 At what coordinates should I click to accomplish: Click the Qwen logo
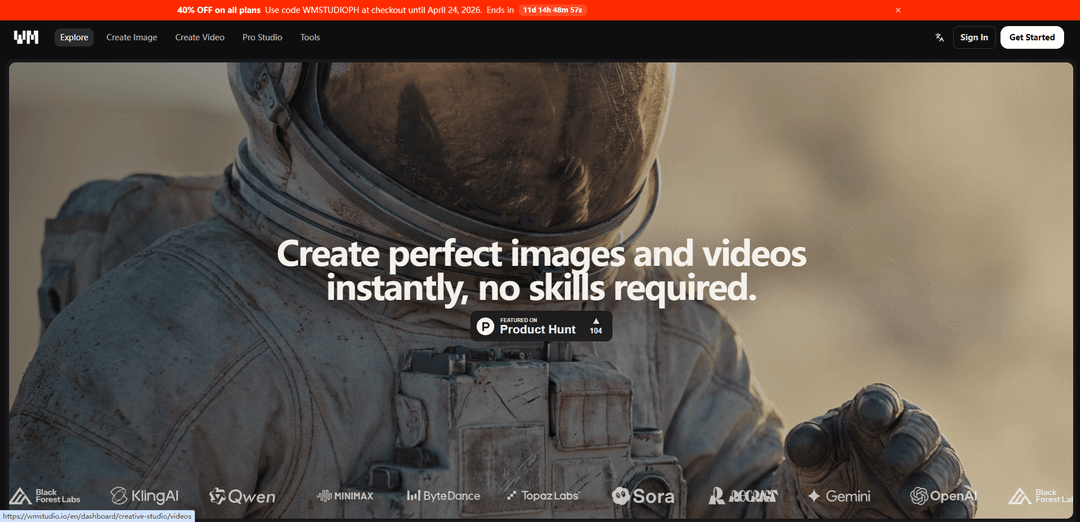(x=242, y=496)
